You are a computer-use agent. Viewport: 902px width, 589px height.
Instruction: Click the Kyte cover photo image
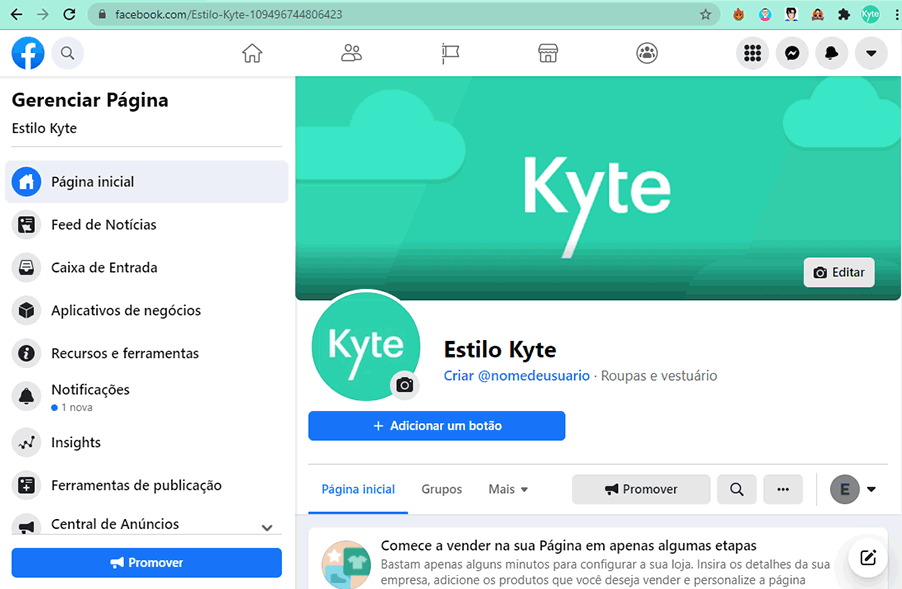pyautogui.click(x=598, y=188)
